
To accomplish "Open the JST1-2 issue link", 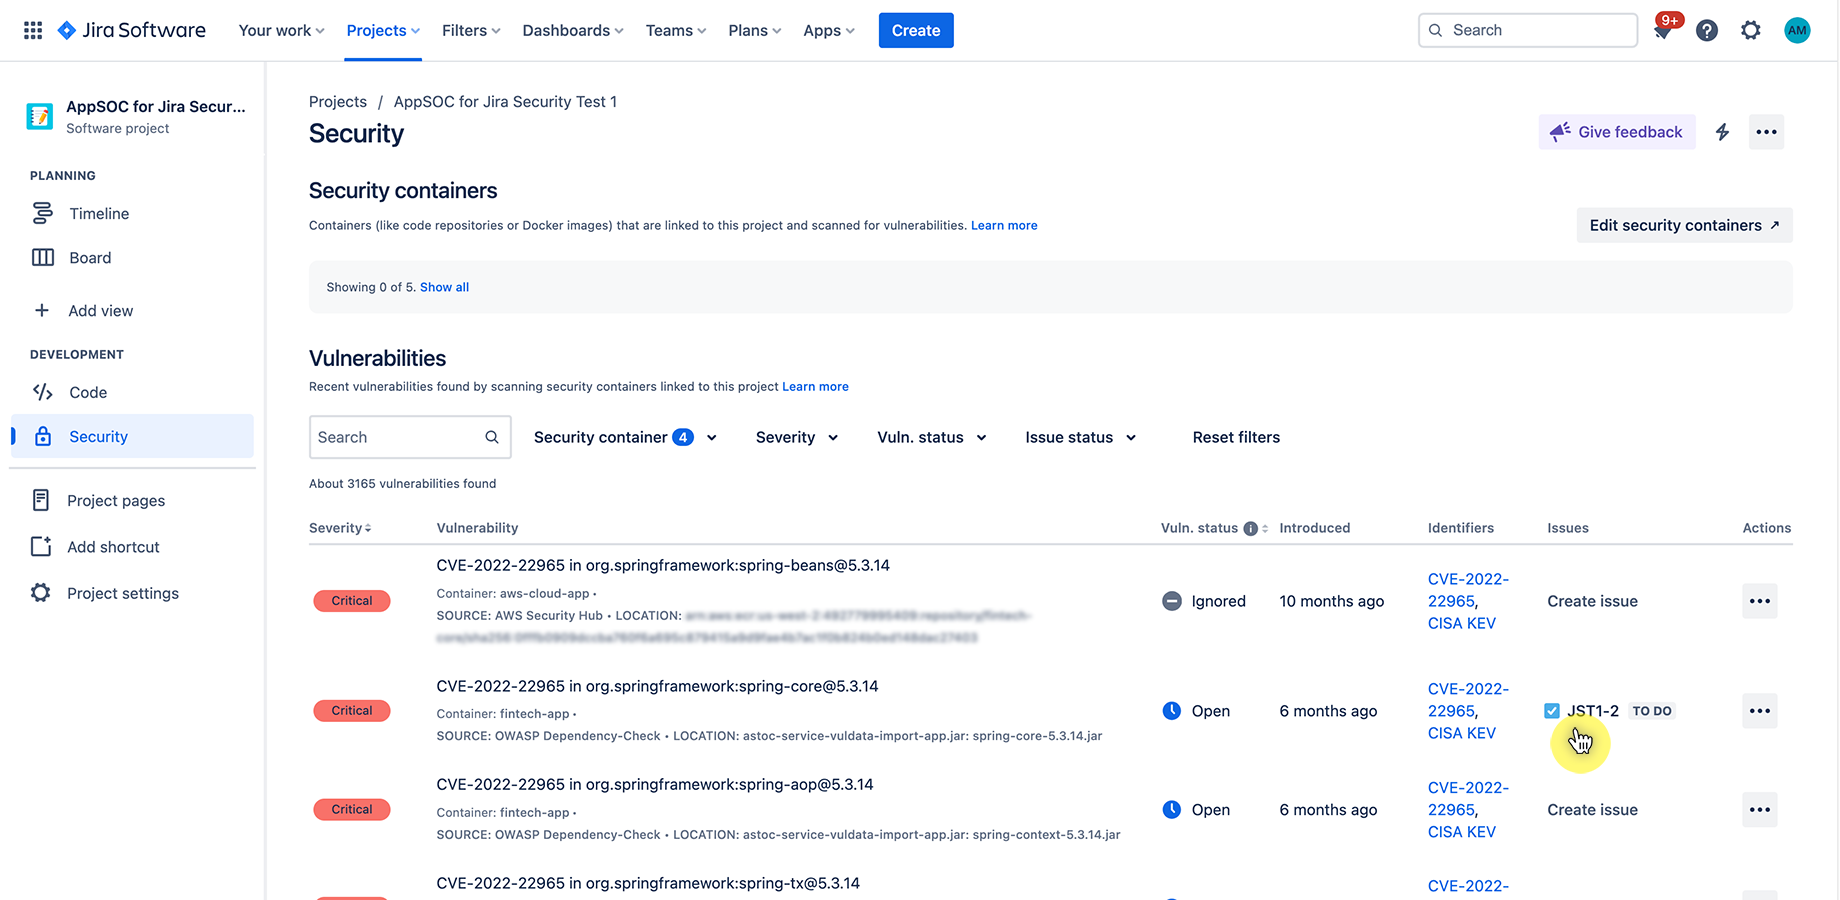I will point(1592,711).
